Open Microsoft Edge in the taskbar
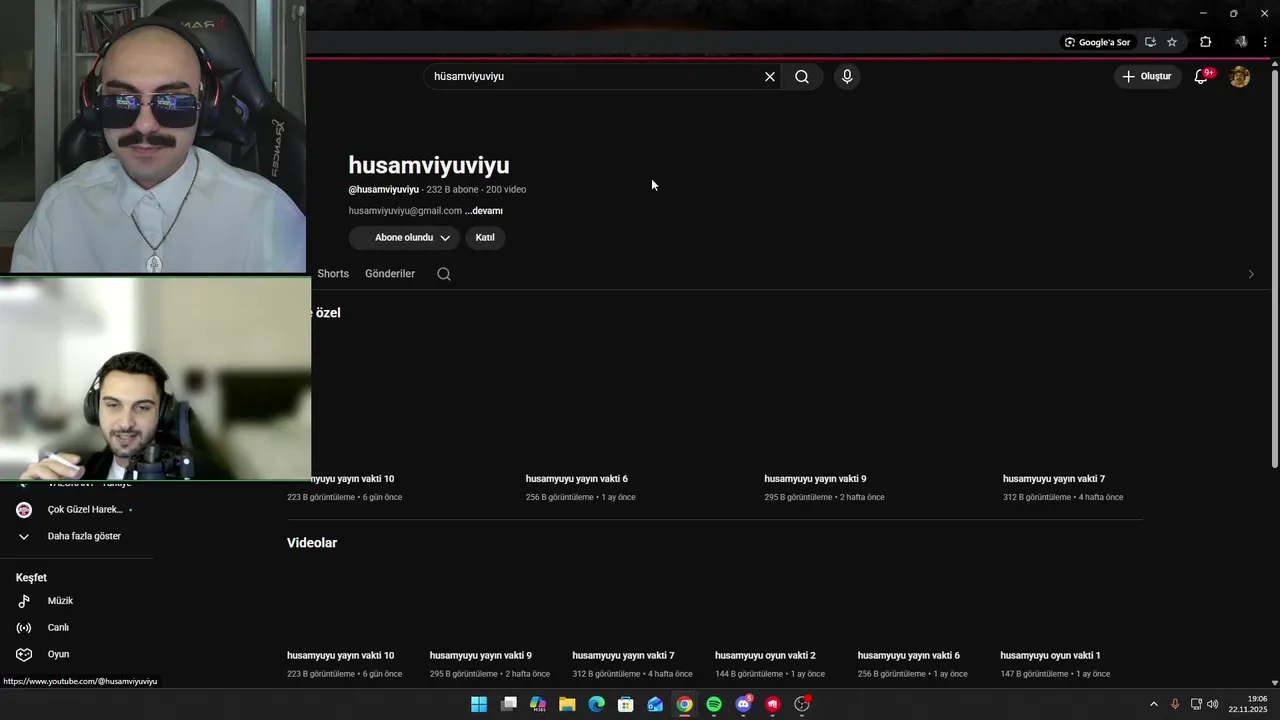 597,704
